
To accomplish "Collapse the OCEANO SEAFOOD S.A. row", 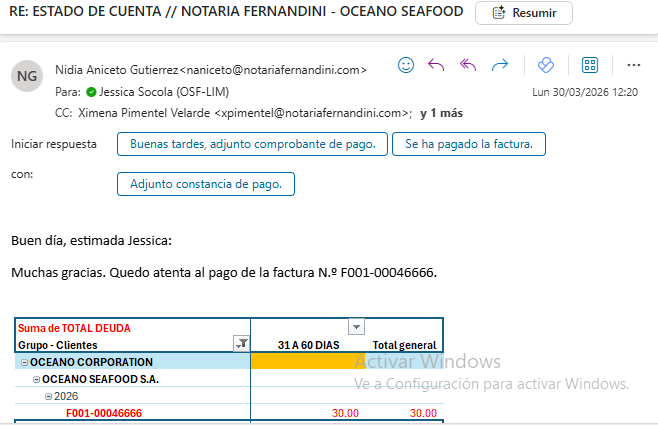I will tap(36, 379).
